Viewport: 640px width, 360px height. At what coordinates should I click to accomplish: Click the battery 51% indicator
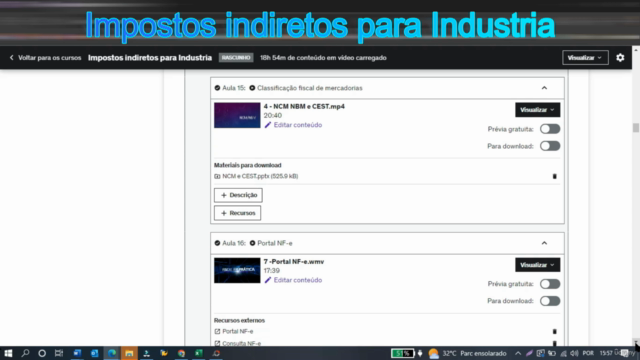pos(403,353)
